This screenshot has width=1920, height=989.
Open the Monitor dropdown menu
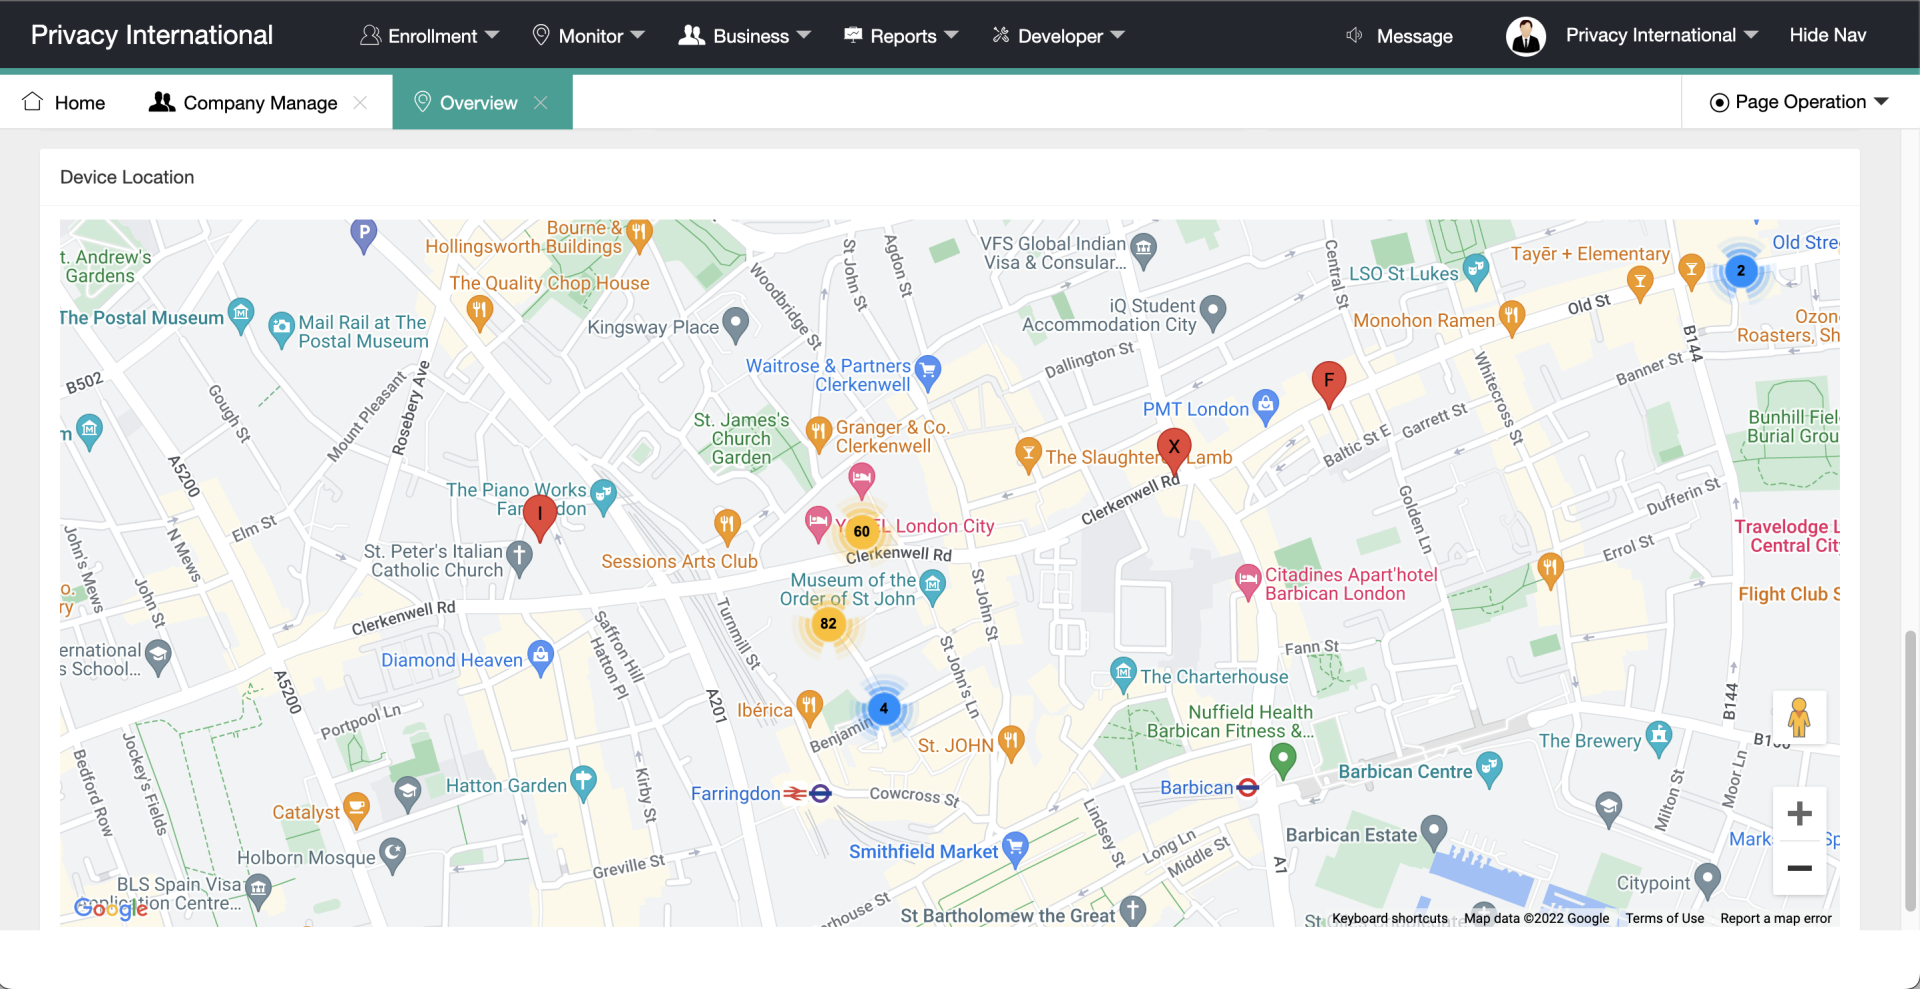[x=588, y=36]
